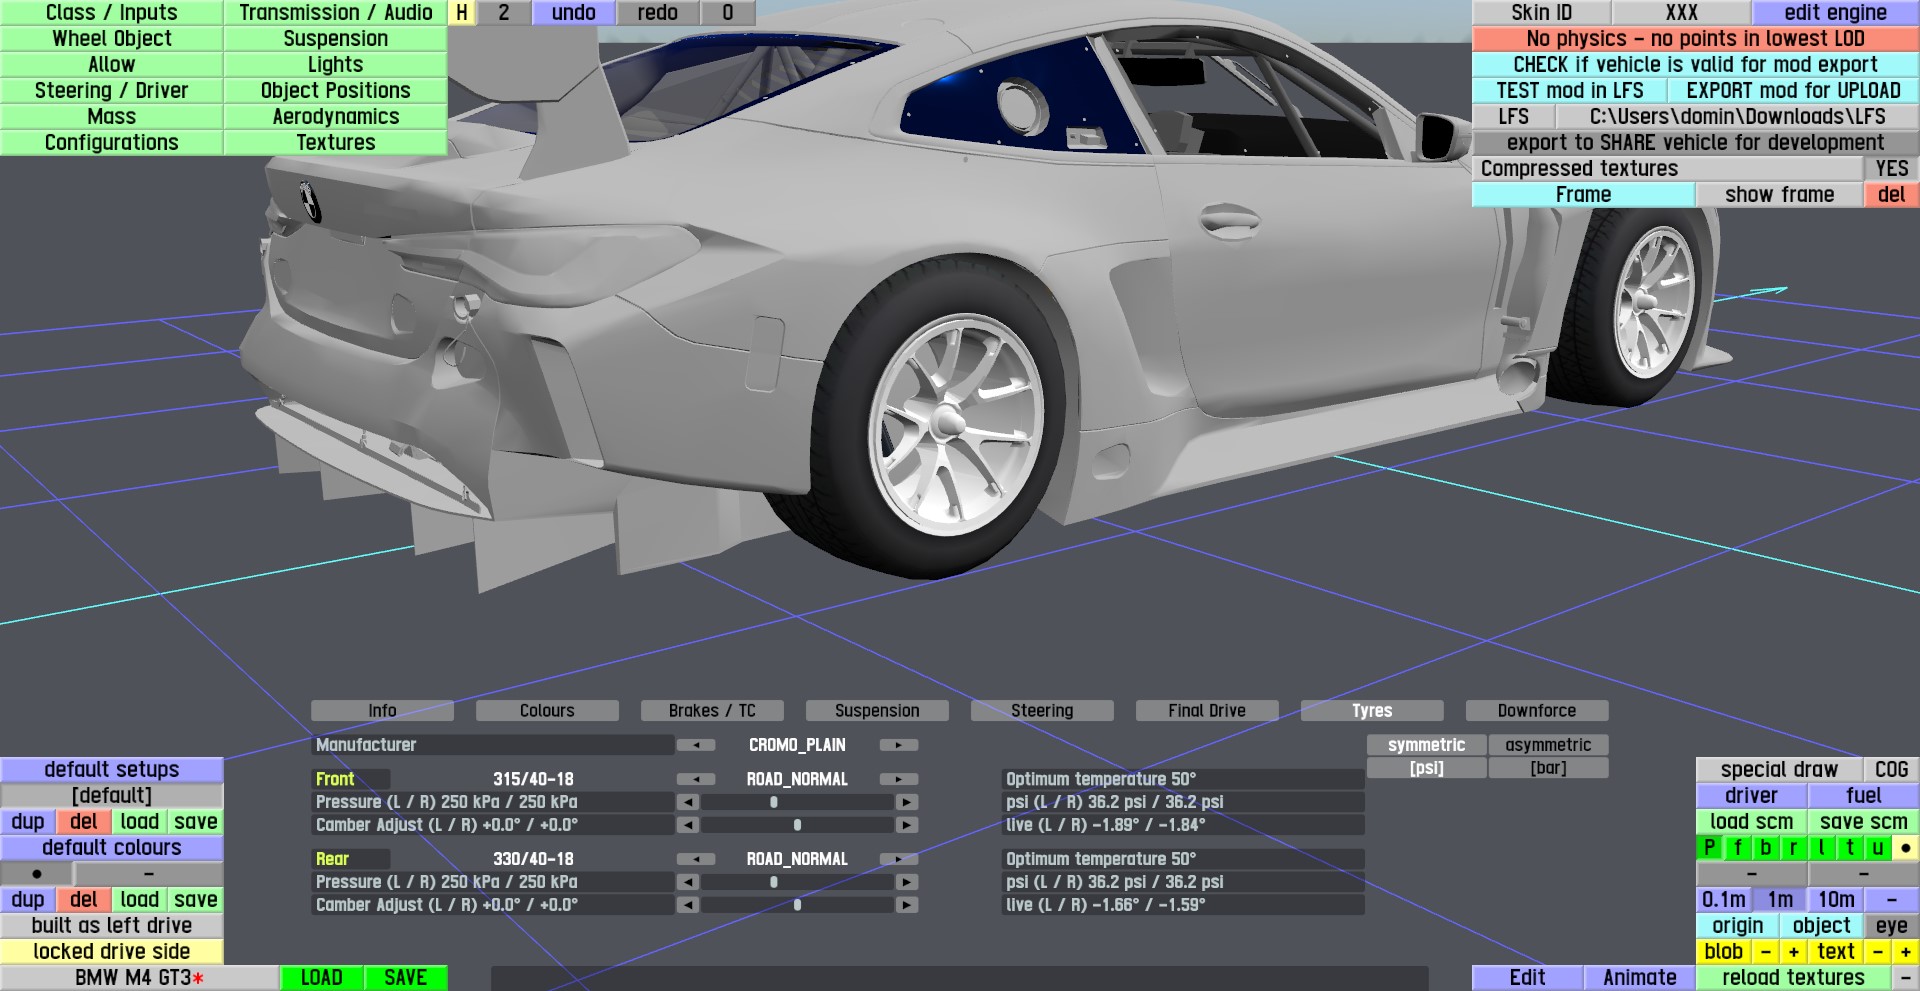Switch rear tyre type to next option
The width and height of the screenshot is (1920, 991).
tap(899, 859)
